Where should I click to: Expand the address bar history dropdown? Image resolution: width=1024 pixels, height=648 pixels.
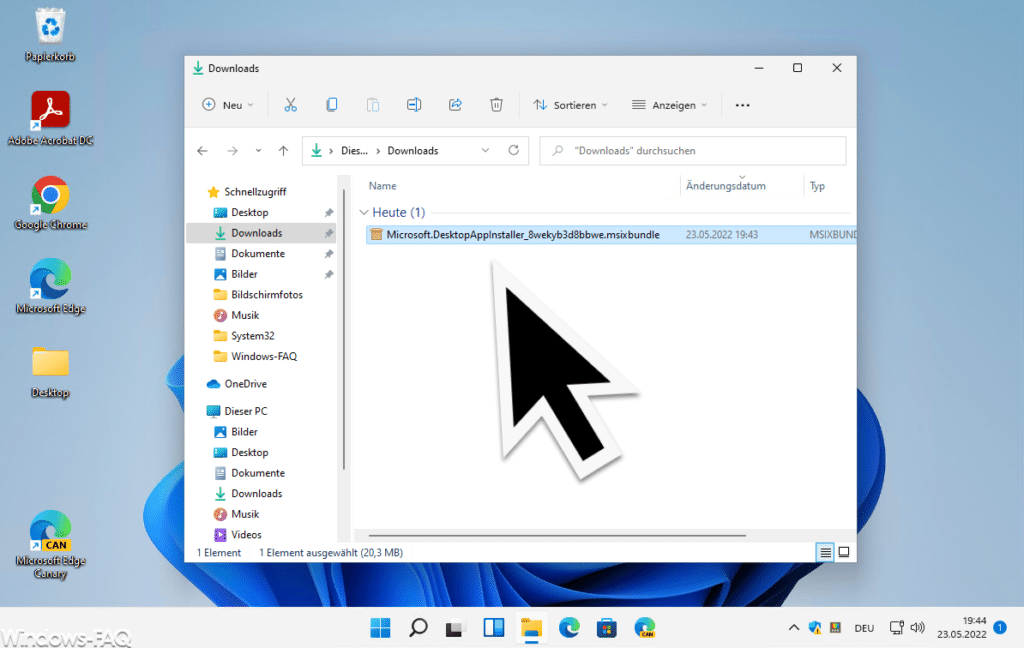[x=485, y=150]
